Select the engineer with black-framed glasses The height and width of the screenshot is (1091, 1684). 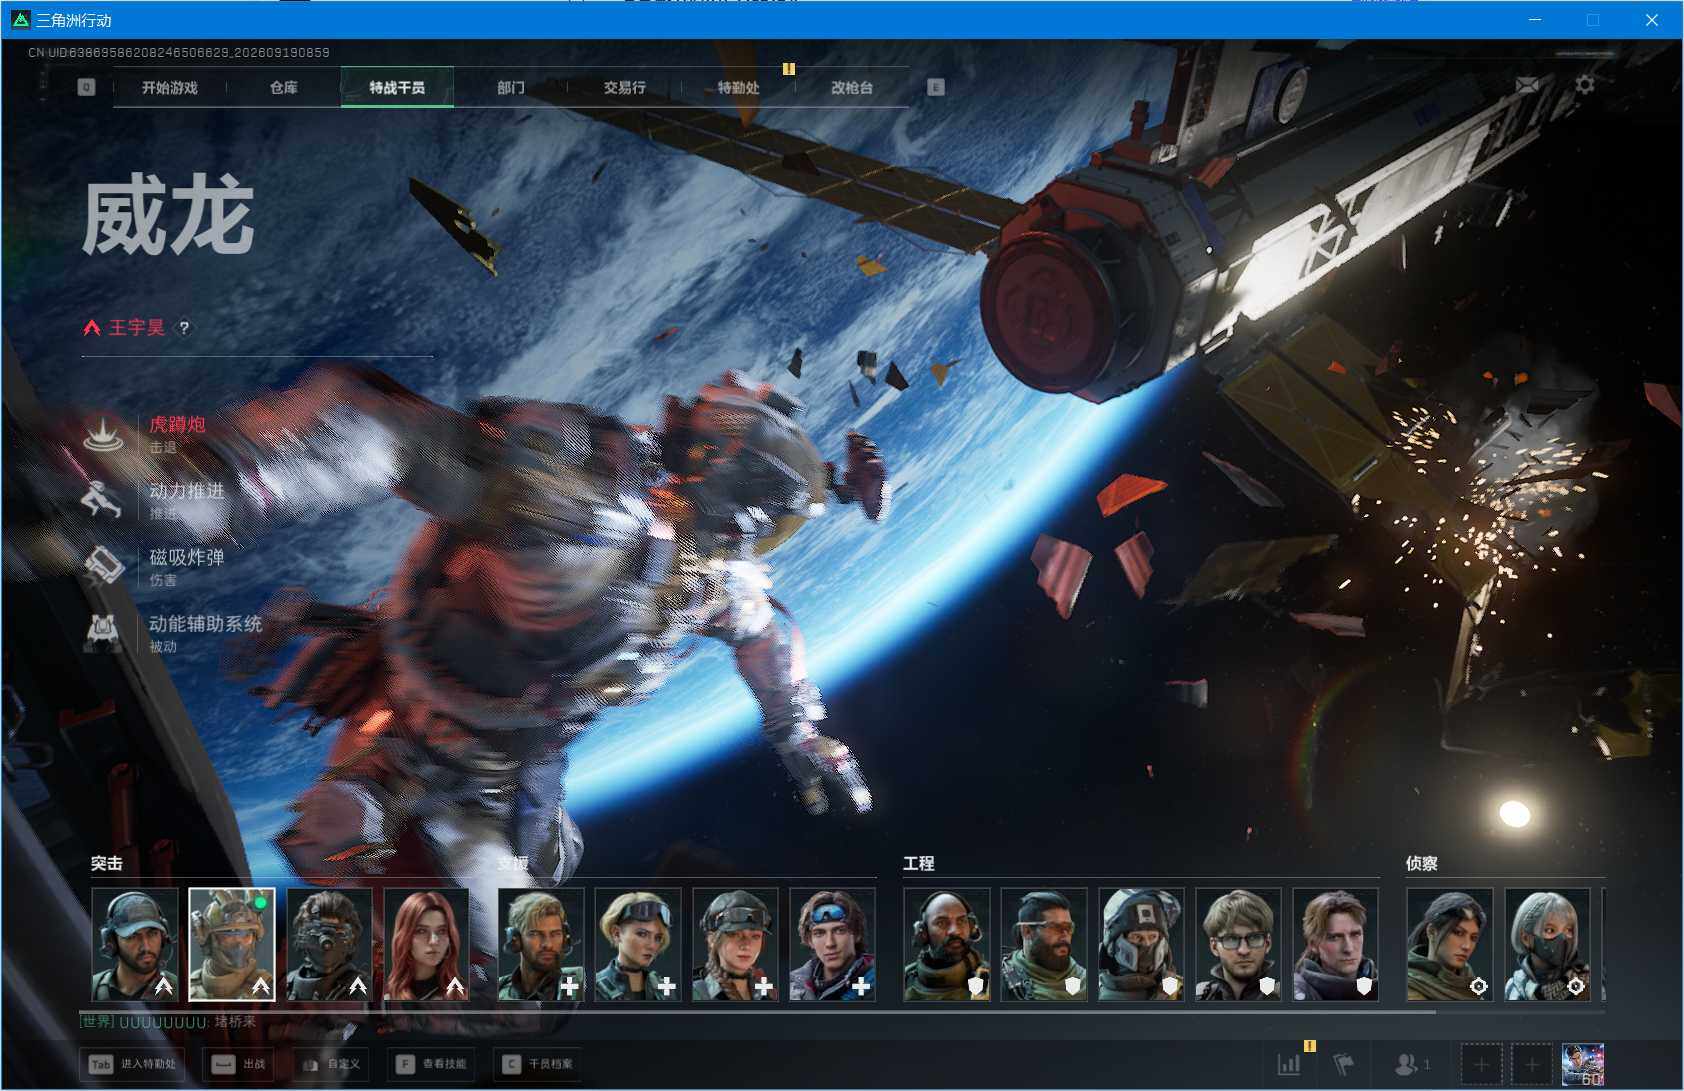click(x=1237, y=944)
